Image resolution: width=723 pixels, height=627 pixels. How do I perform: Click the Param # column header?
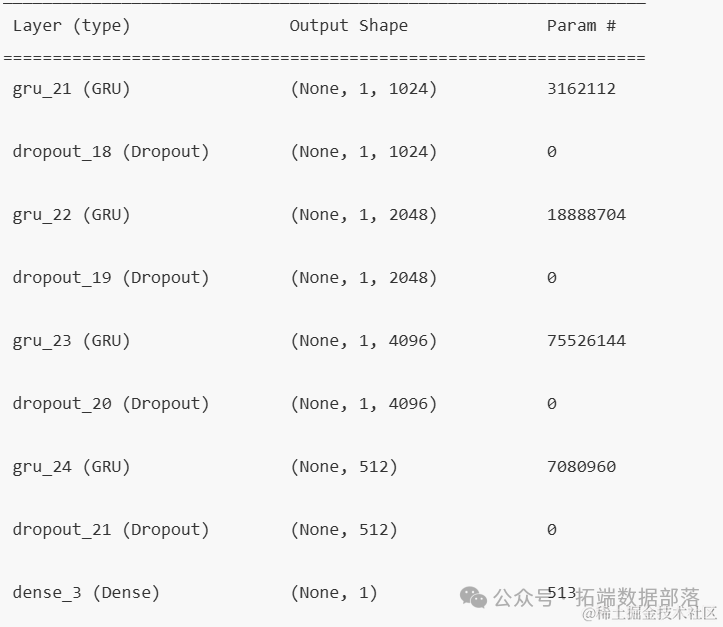click(x=581, y=26)
